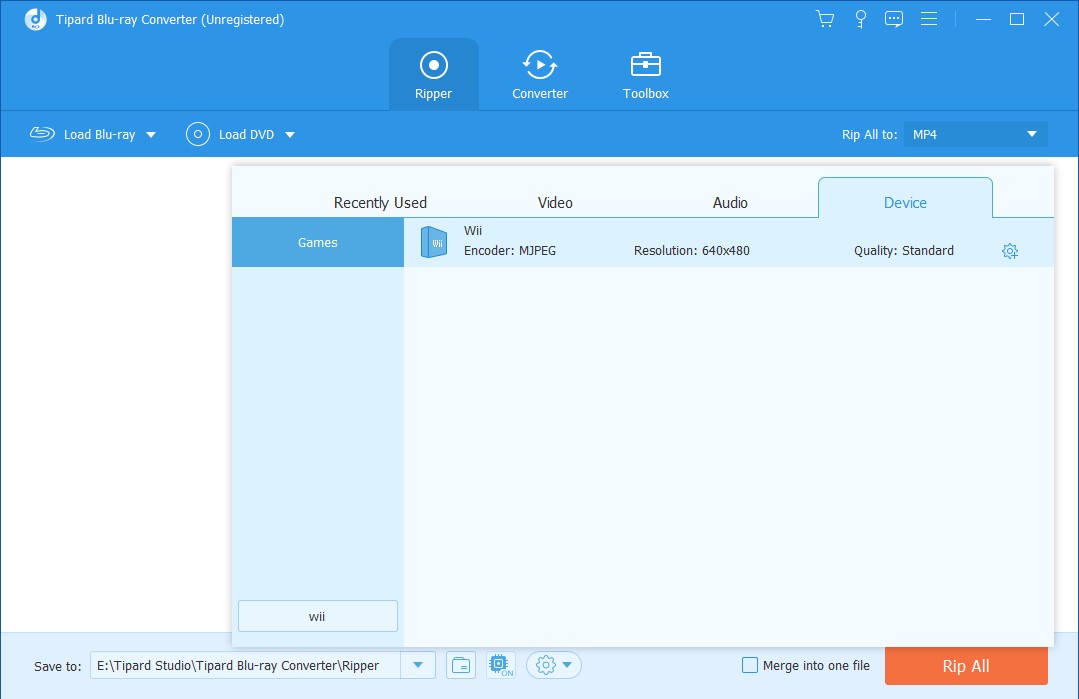Open the preferences gear dropdown

coord(554,665)
